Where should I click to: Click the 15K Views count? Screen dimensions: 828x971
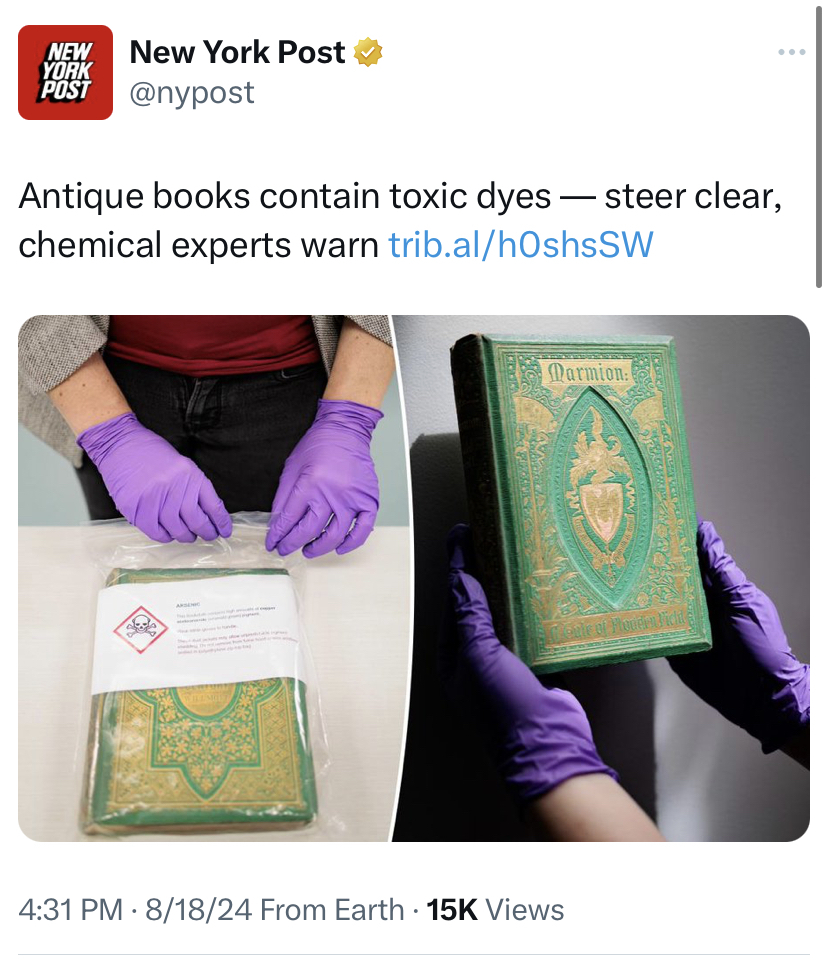tap(495, 910)
